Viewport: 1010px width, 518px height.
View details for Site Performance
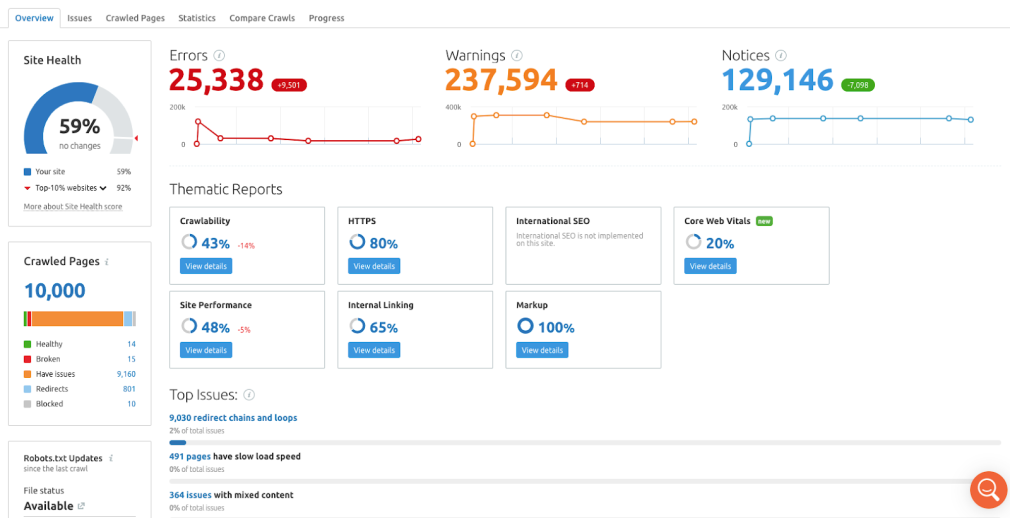(206, 350)
